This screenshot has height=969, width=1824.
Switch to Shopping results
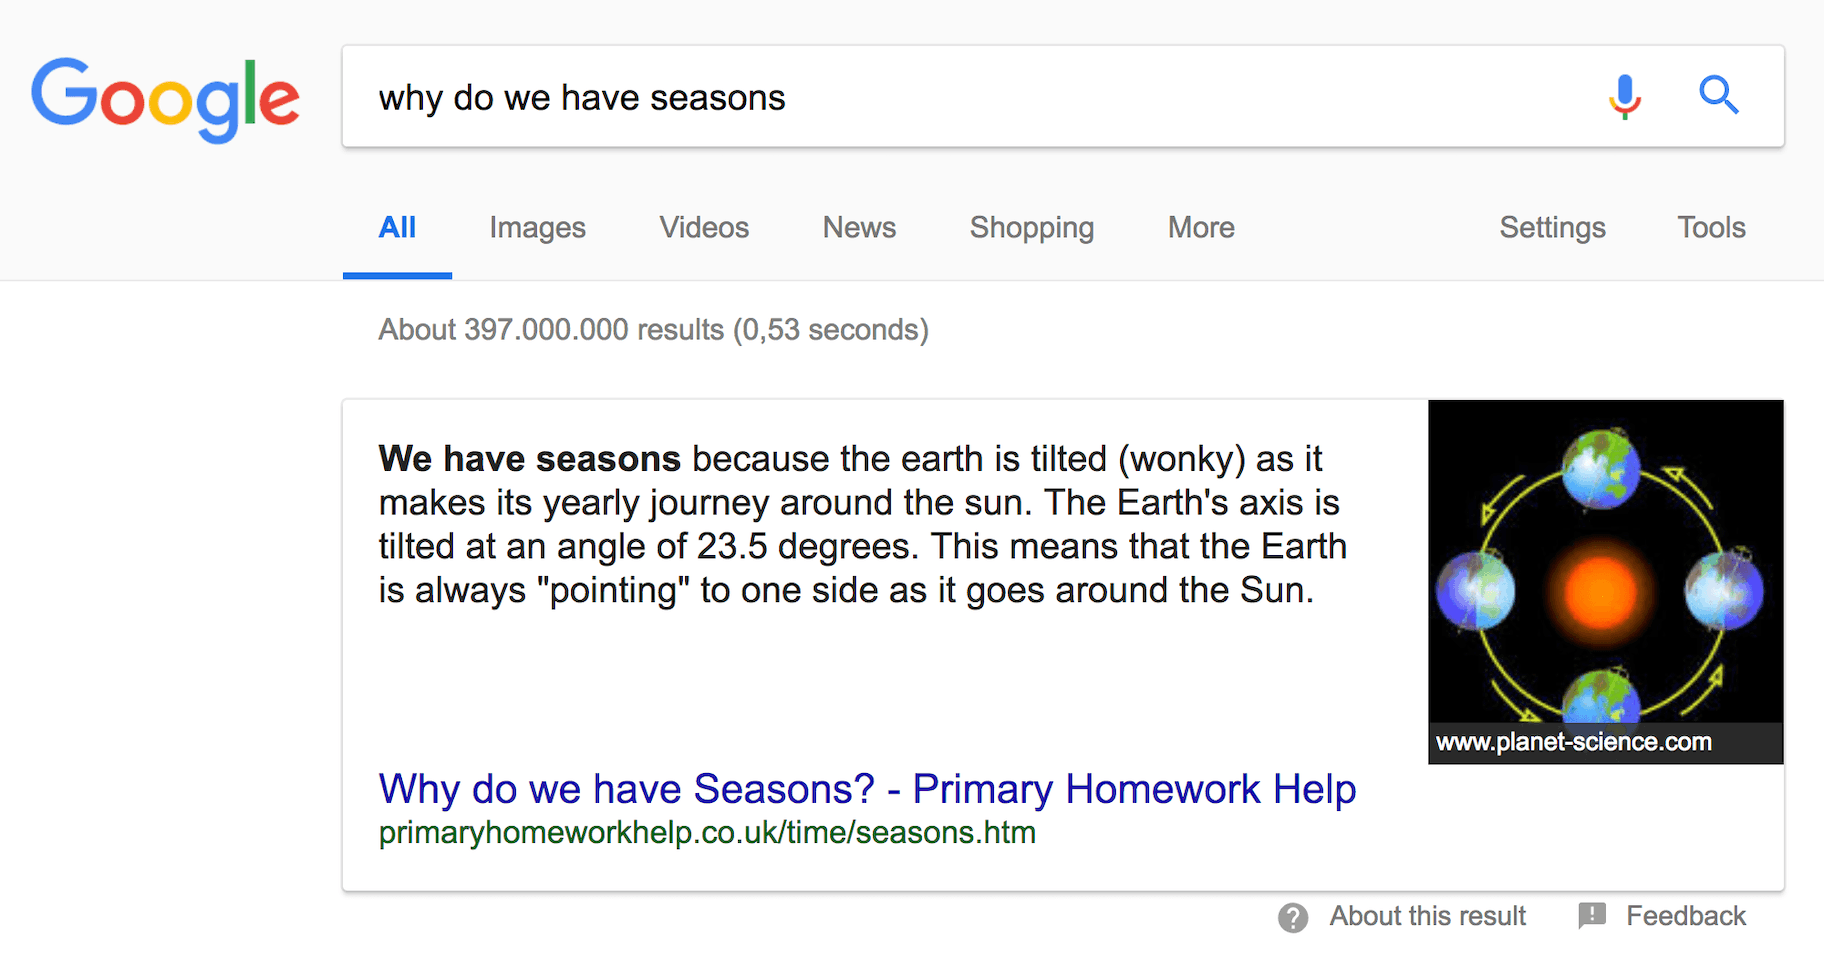click(1032, 228)
